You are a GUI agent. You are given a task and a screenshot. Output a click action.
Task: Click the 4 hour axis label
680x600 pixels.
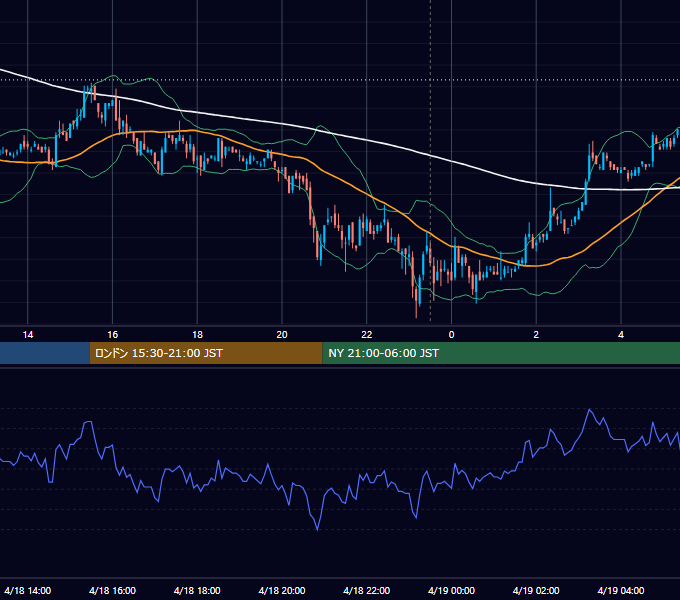pyautogui.click(x=621, y=335)
